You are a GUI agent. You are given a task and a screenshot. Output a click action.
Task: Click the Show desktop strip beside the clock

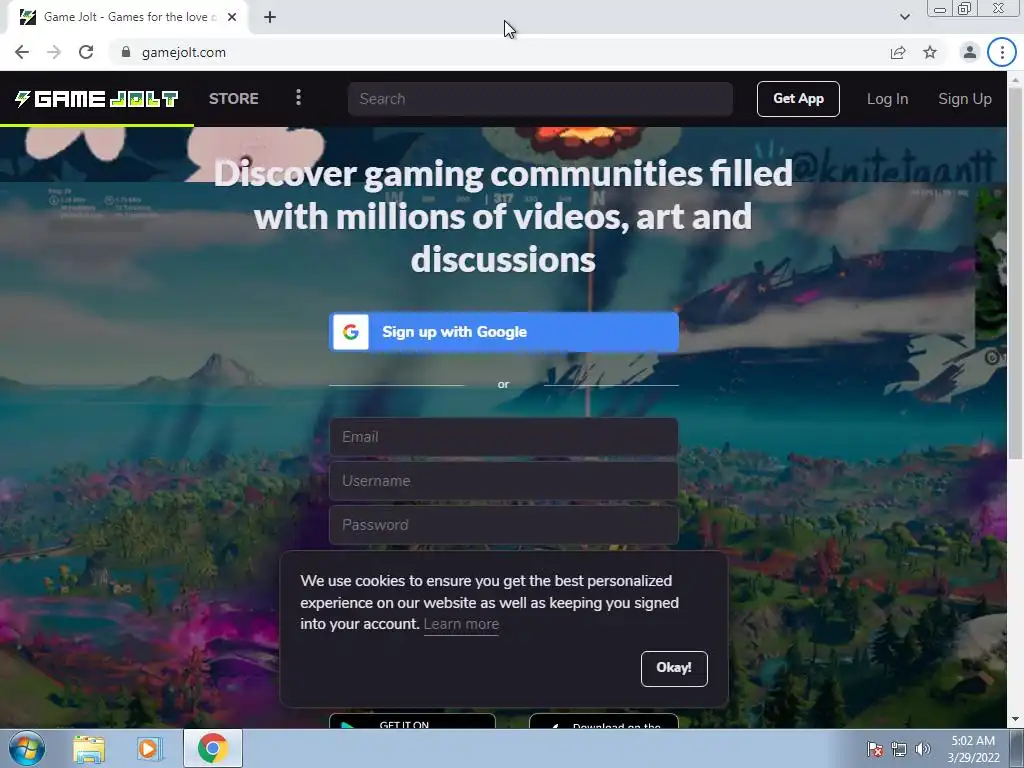coord(1017,748)
